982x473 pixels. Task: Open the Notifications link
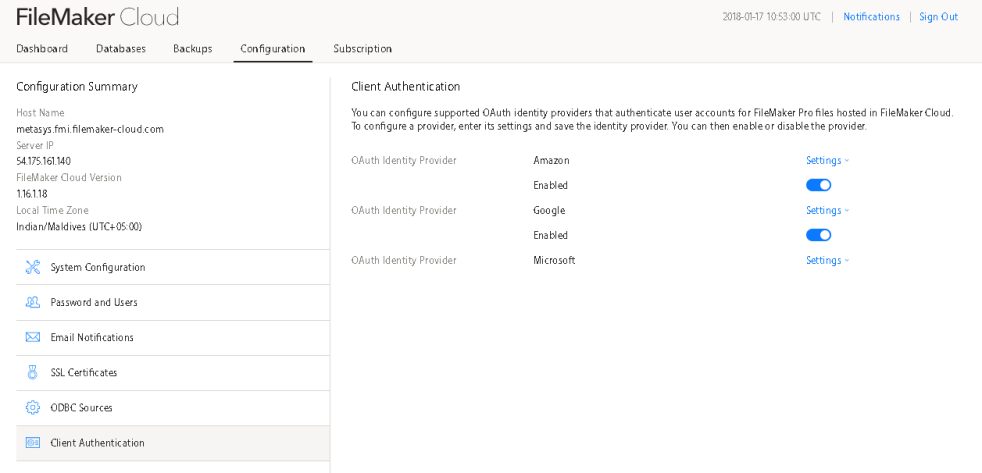(x=871, y=17)
